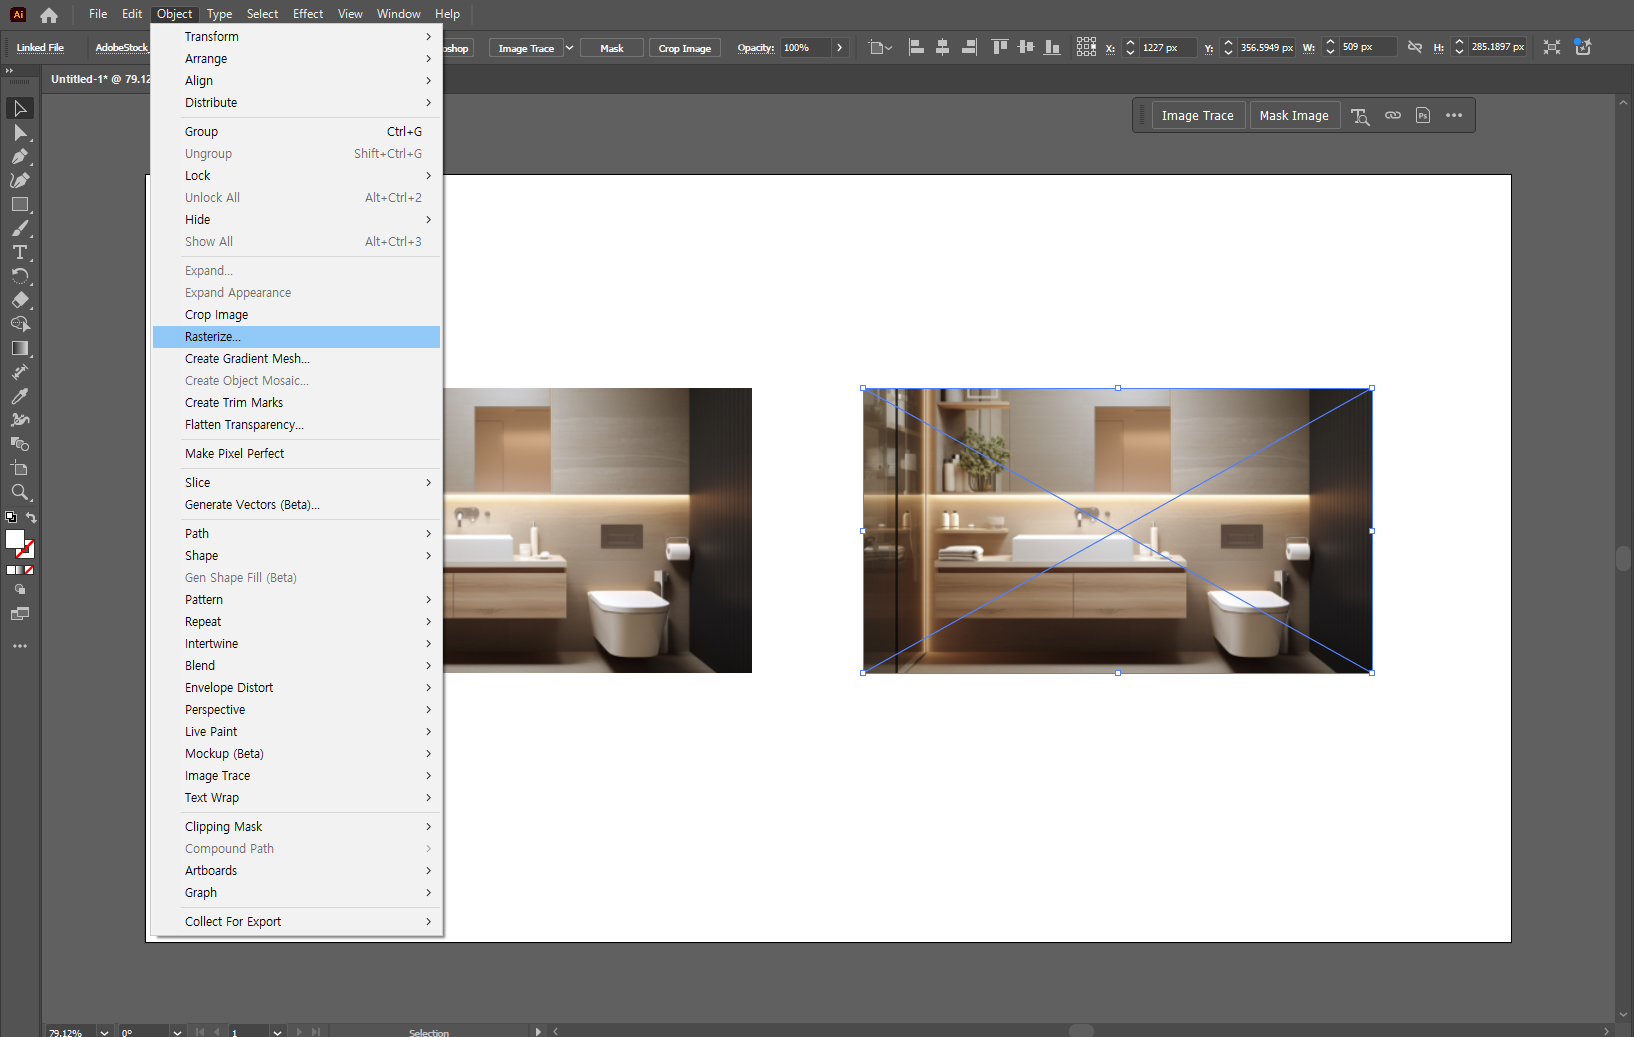
Task: Select the Curvature tool
Action: (20, 180)
